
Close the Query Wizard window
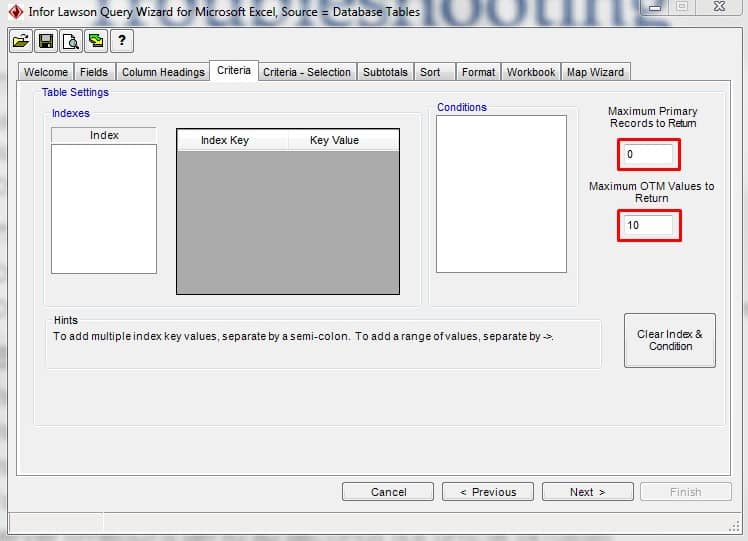coord(719,7)
